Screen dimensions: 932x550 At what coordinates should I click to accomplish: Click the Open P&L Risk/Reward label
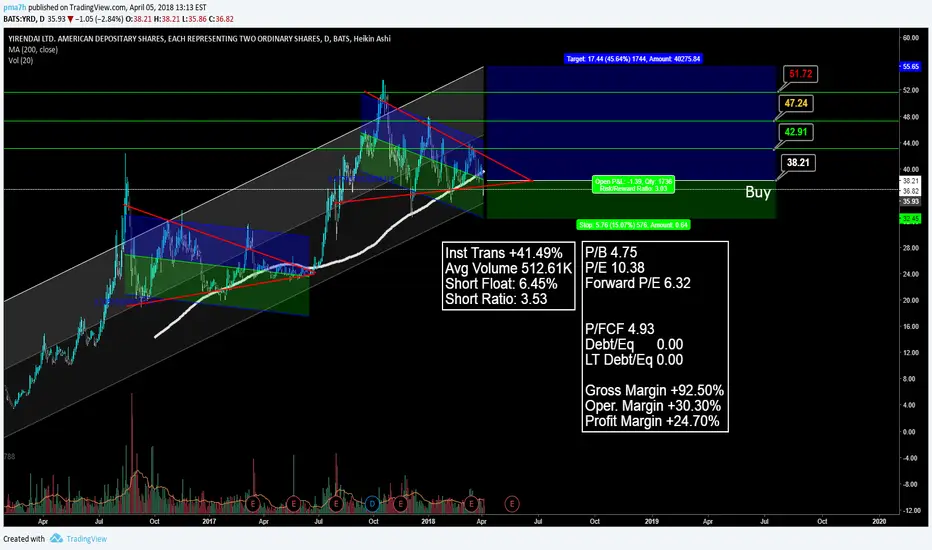(x=633, y=185)
